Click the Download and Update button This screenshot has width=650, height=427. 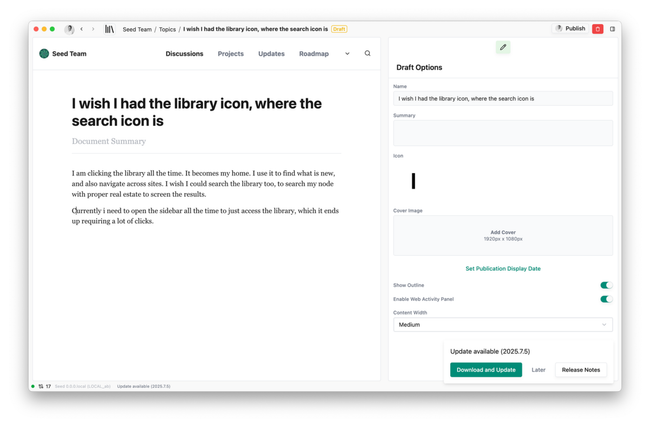485,370
